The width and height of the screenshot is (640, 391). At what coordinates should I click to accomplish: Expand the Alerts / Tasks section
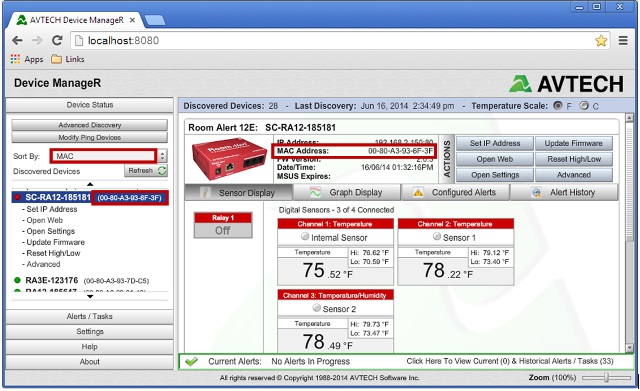[90, 316]
